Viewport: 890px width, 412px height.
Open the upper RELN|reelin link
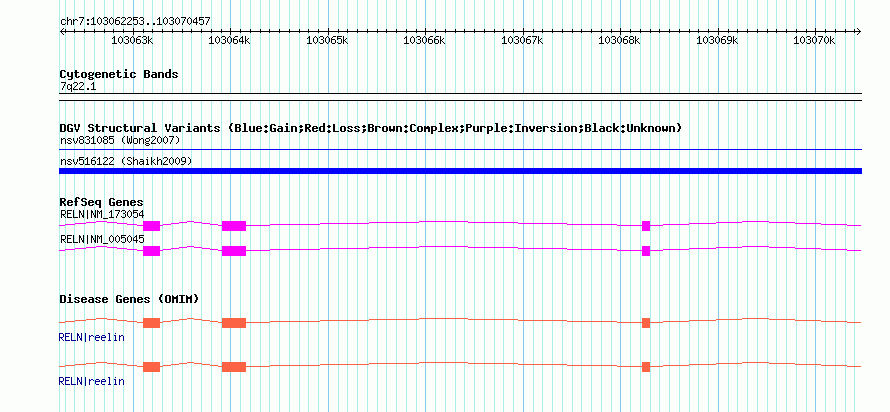[x=91, y=338]
